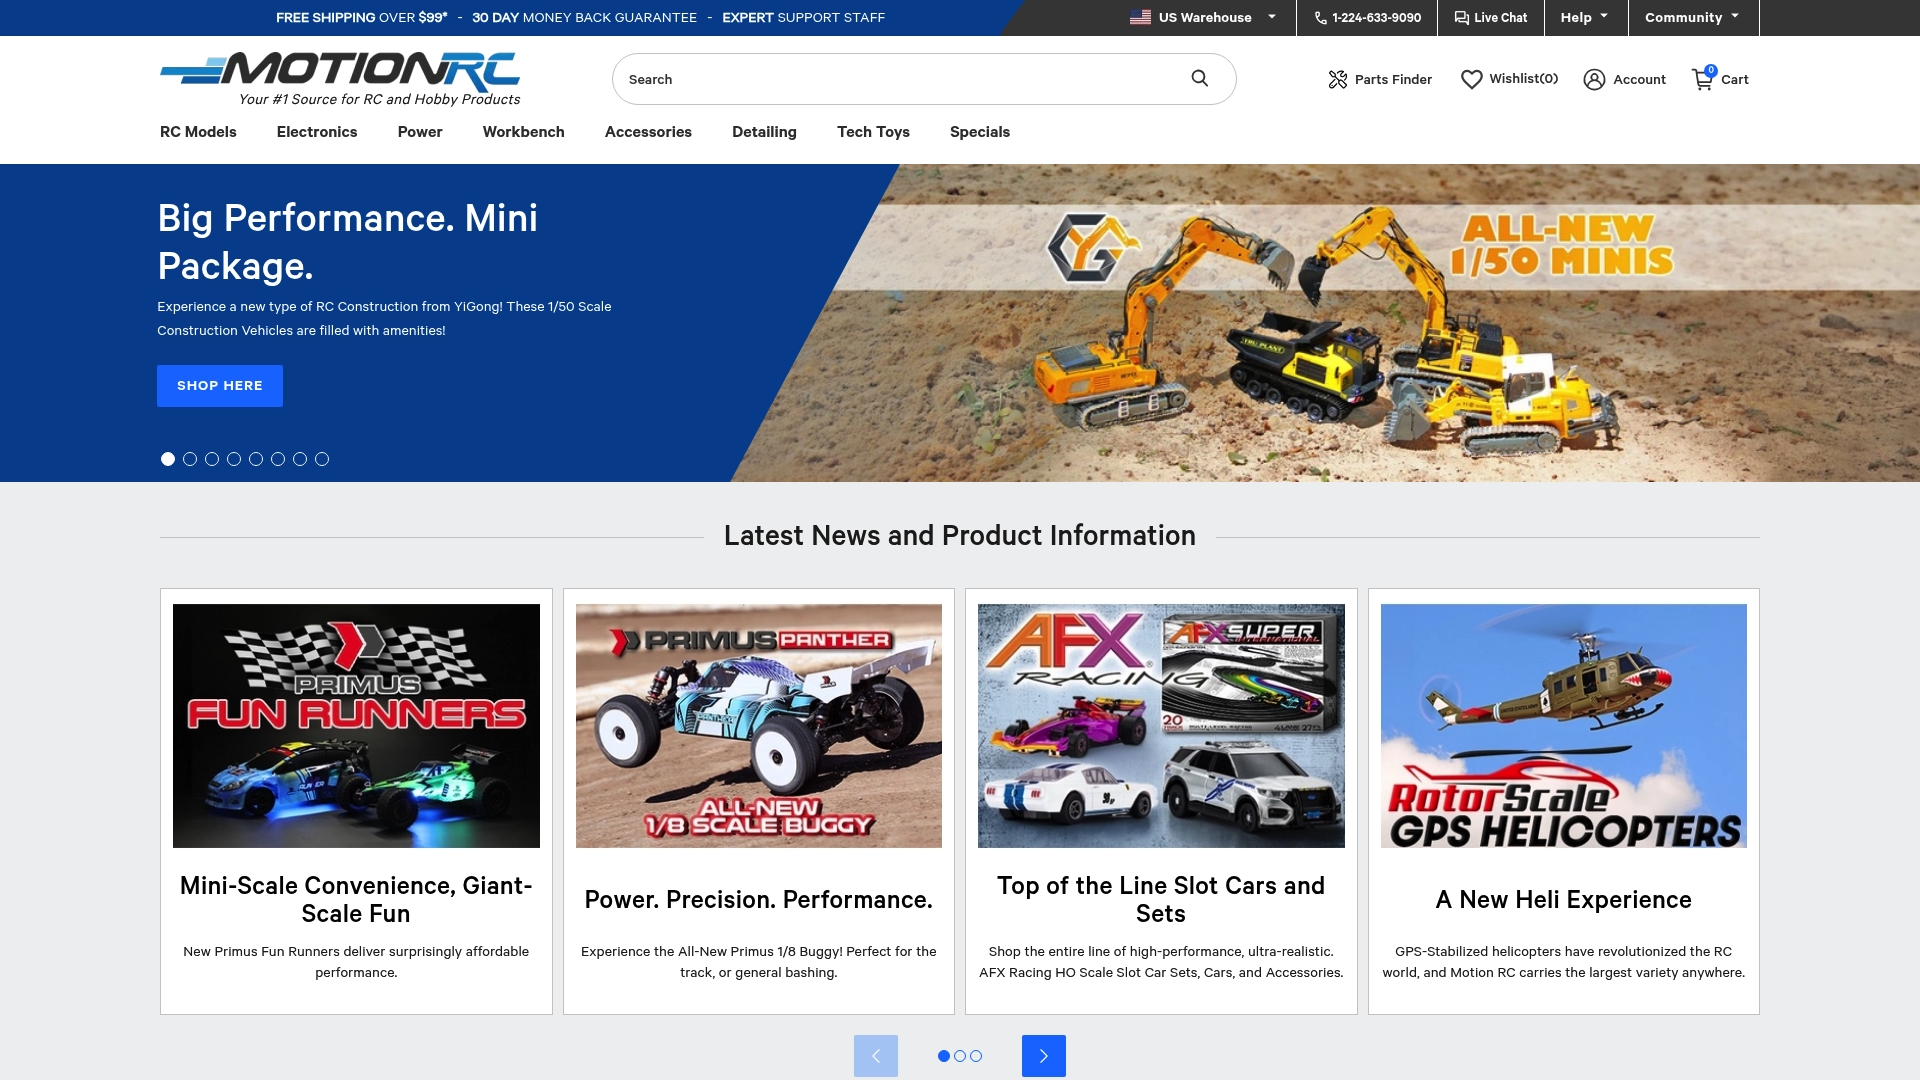1920x1080 pixels.
Task: Open AFX Racing slot cars thumbnail
Action: pos(1161,726)
